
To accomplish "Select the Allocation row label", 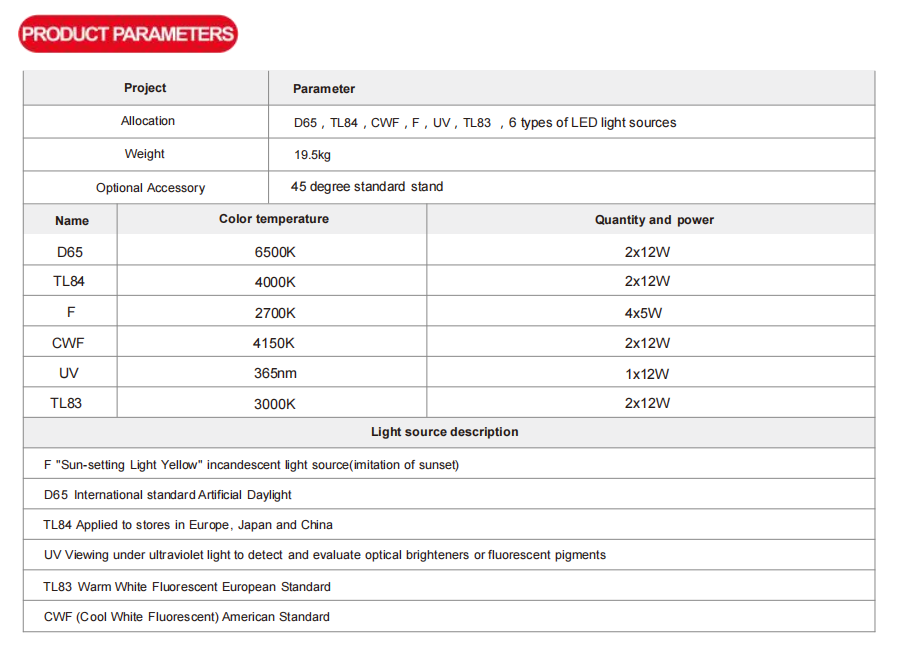I will point(148,121).
